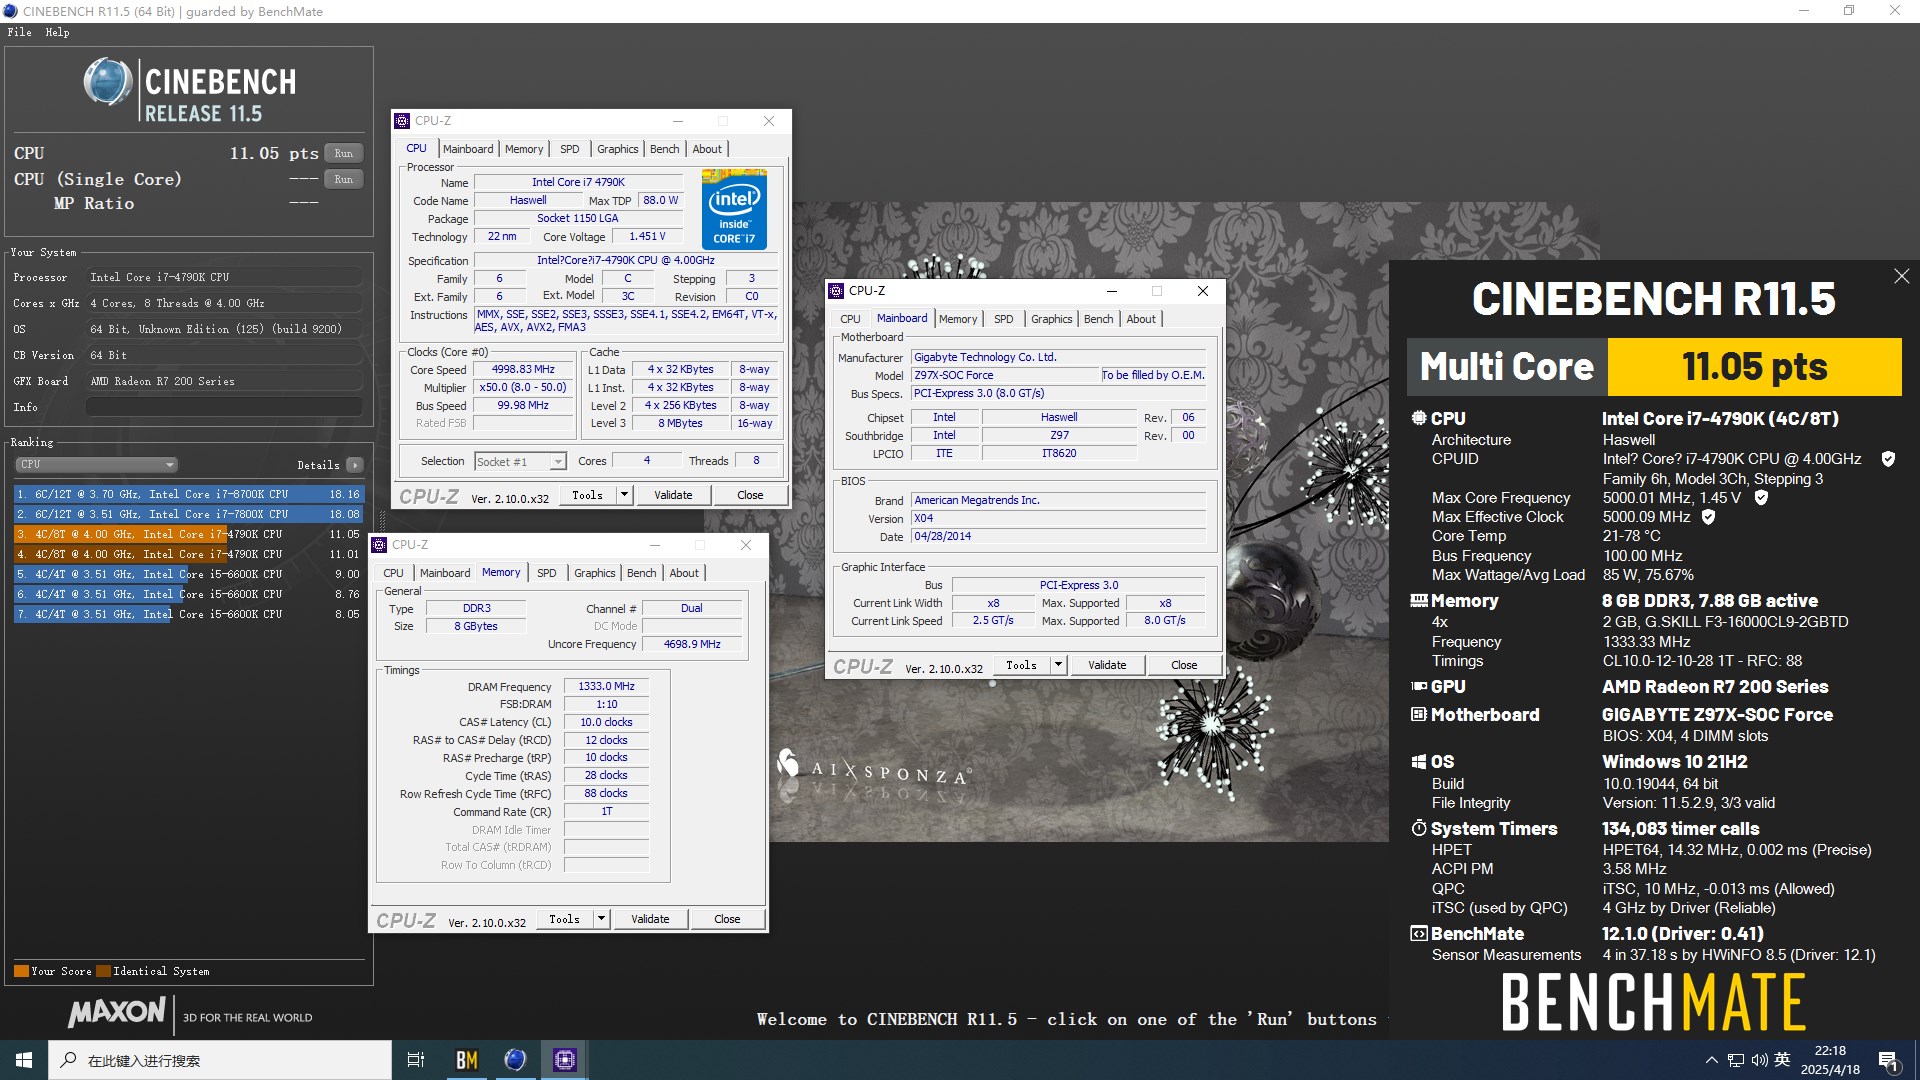Open Tools dropdown arrow in CPU-Z CPU window
Viewport: 1920px width, 1080px height.
[x=624, y=495]
